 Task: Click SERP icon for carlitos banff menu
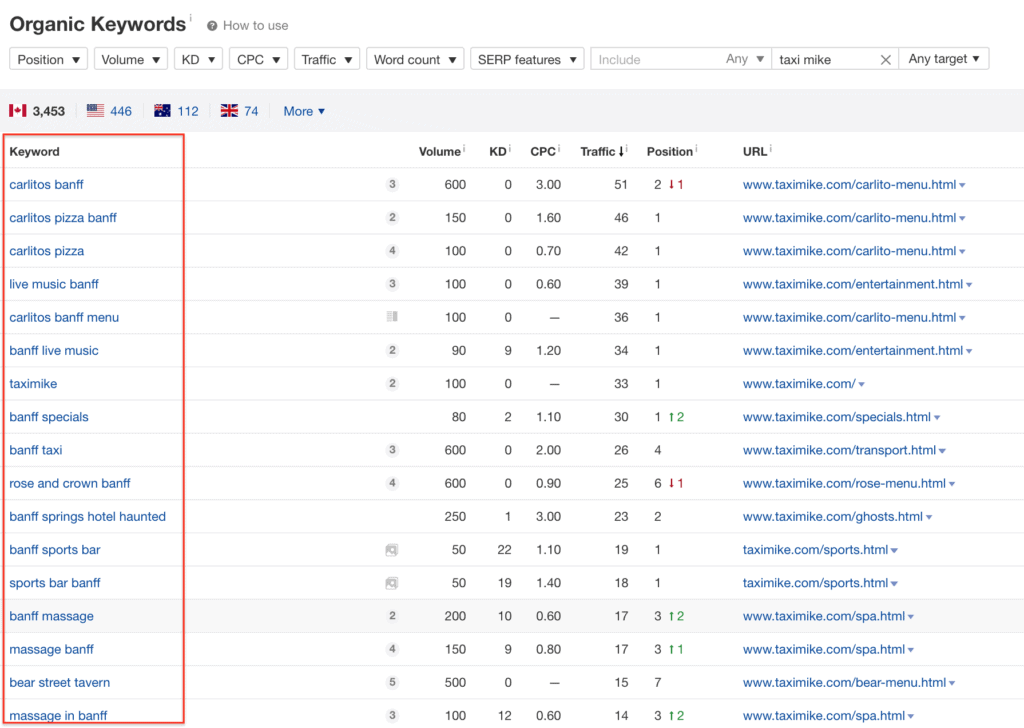tap(392, 317)
